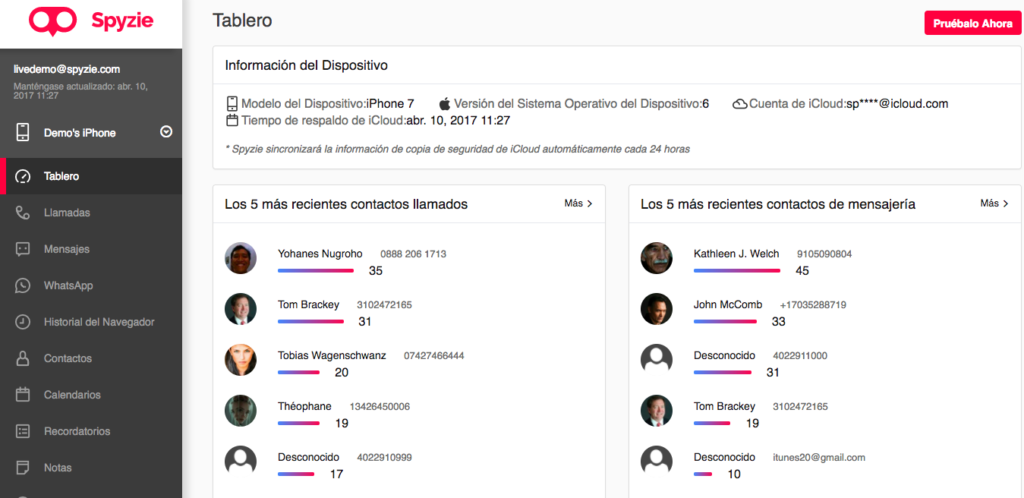Click the Llamadas phone icon

23,213
